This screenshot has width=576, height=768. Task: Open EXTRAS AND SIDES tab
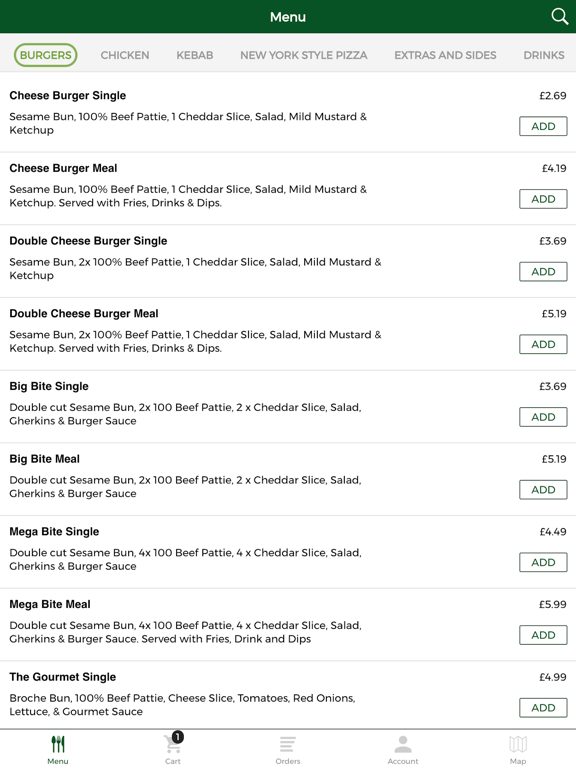tap(445, 55)
